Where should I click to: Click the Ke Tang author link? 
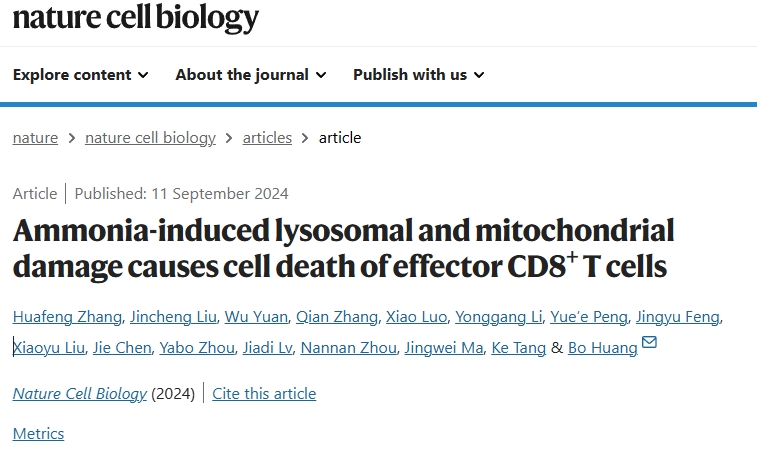coord(519,348)
